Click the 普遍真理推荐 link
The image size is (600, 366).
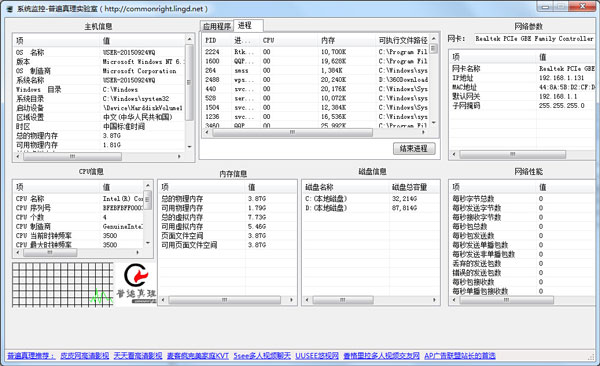pos(31,356)
